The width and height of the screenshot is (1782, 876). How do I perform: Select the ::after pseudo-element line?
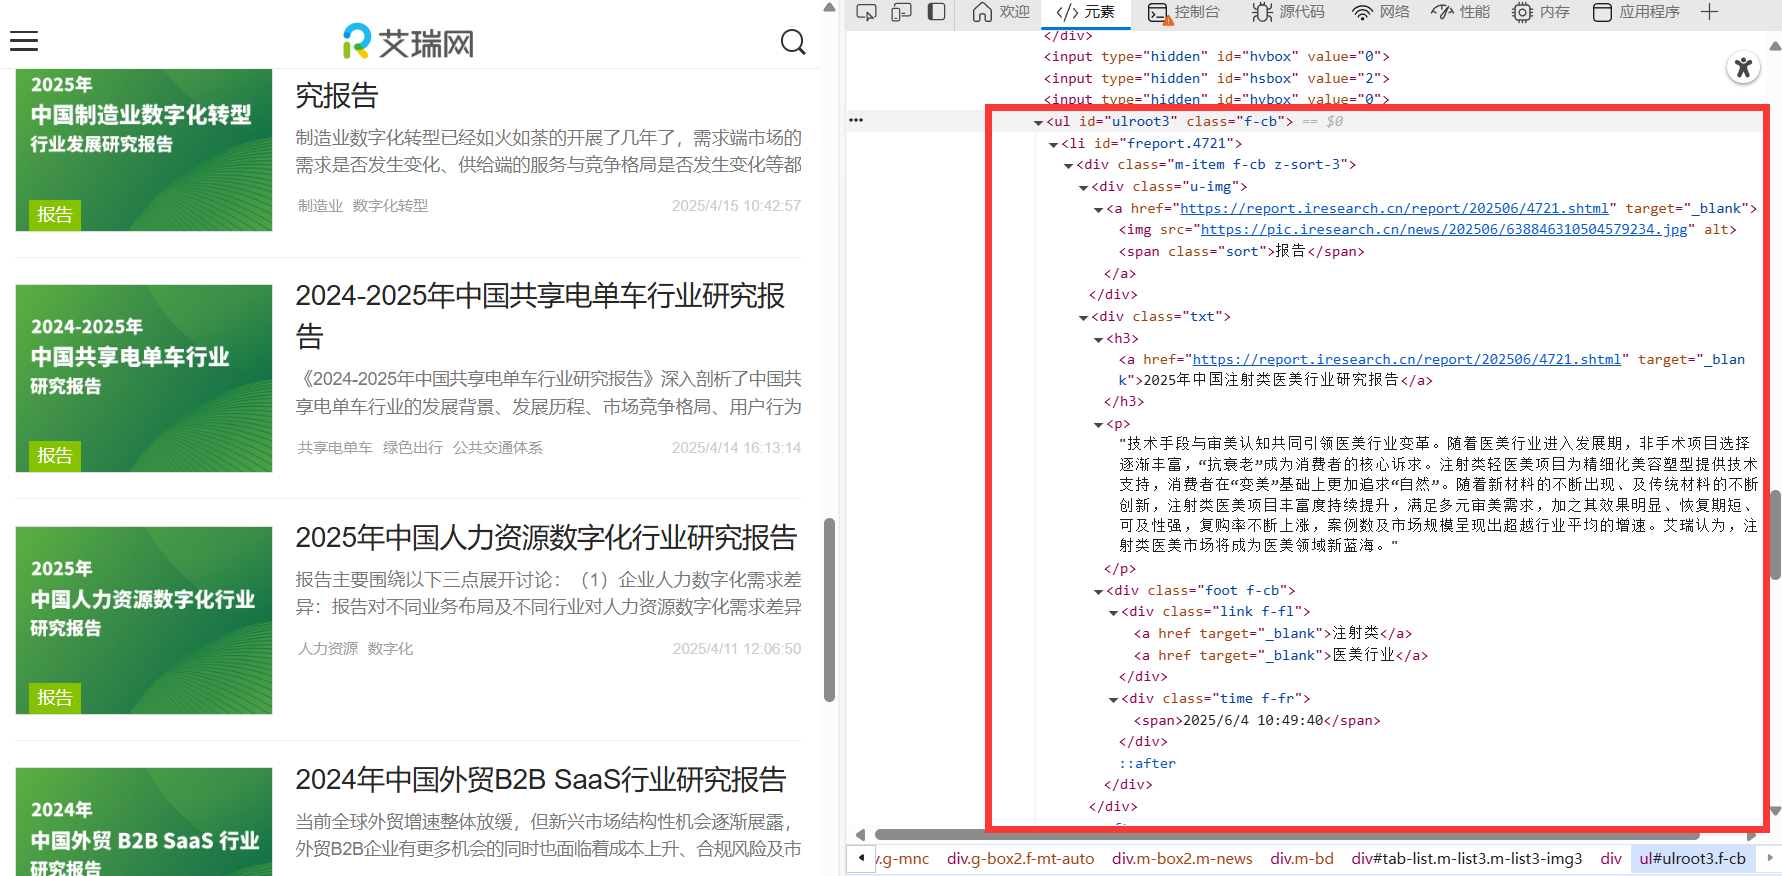coord(1147,763)
